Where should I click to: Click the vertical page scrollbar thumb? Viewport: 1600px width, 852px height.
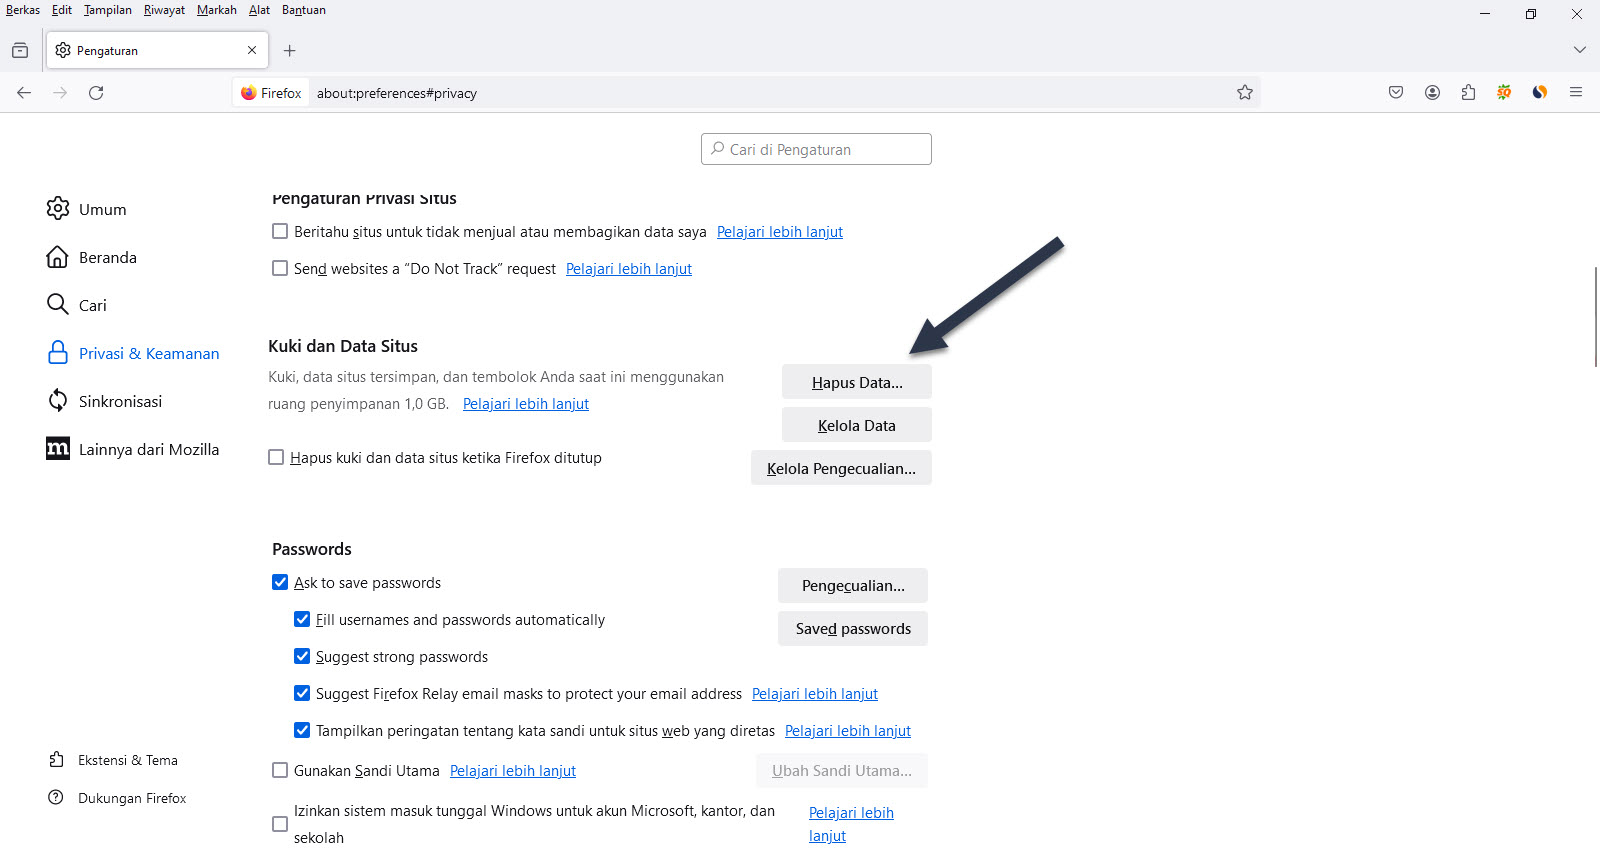(1595, 317)
